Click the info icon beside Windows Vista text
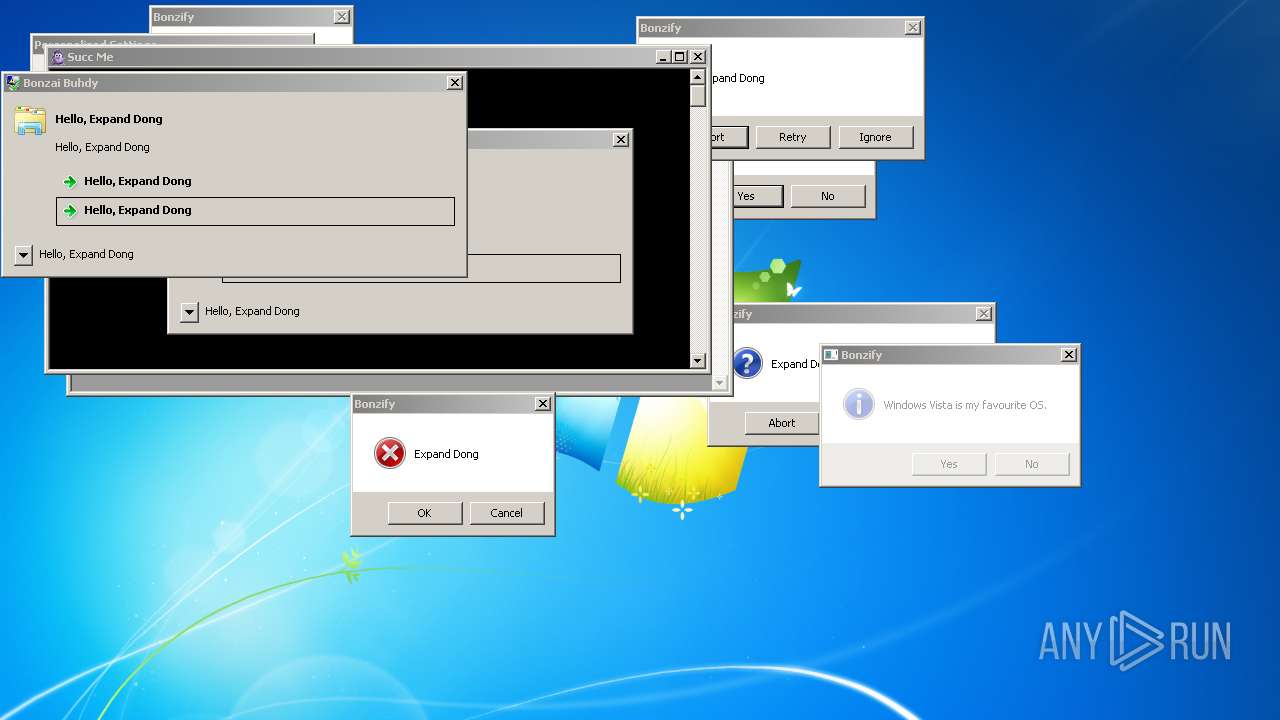Image resolution: width=1280 pixels, height=720 pixels. 859,404
